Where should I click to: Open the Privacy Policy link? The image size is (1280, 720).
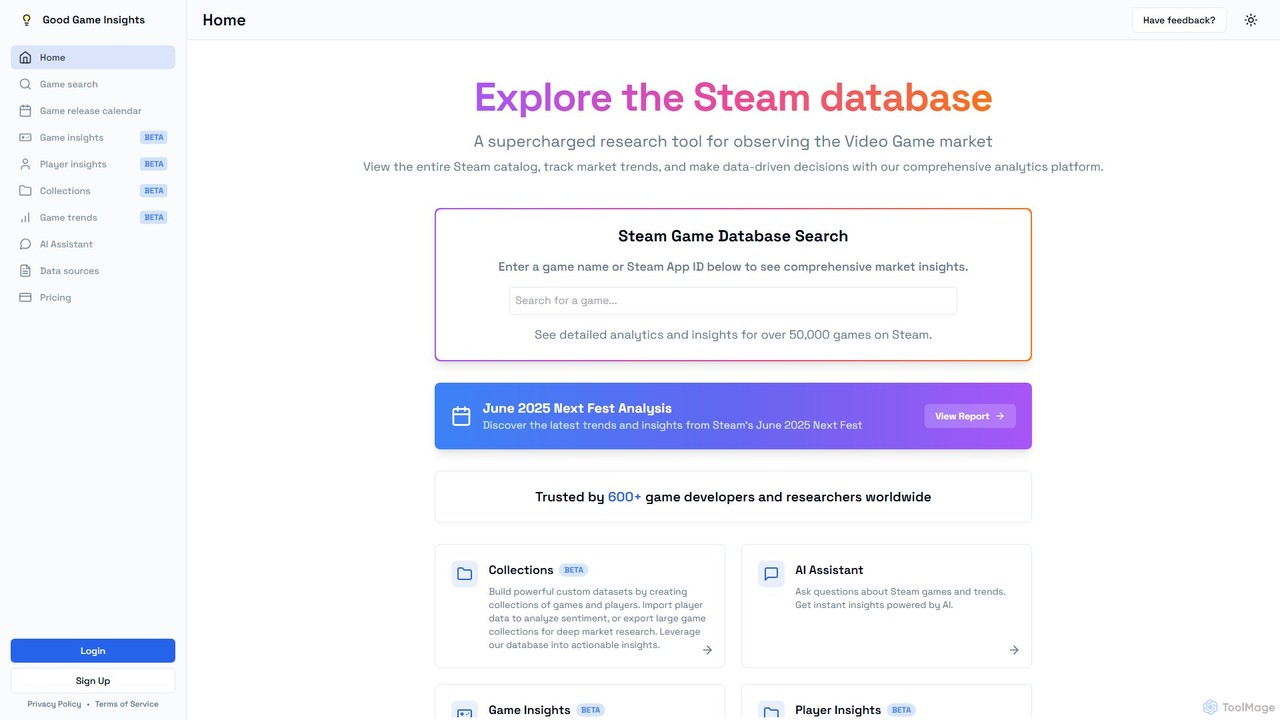point(54,704)
